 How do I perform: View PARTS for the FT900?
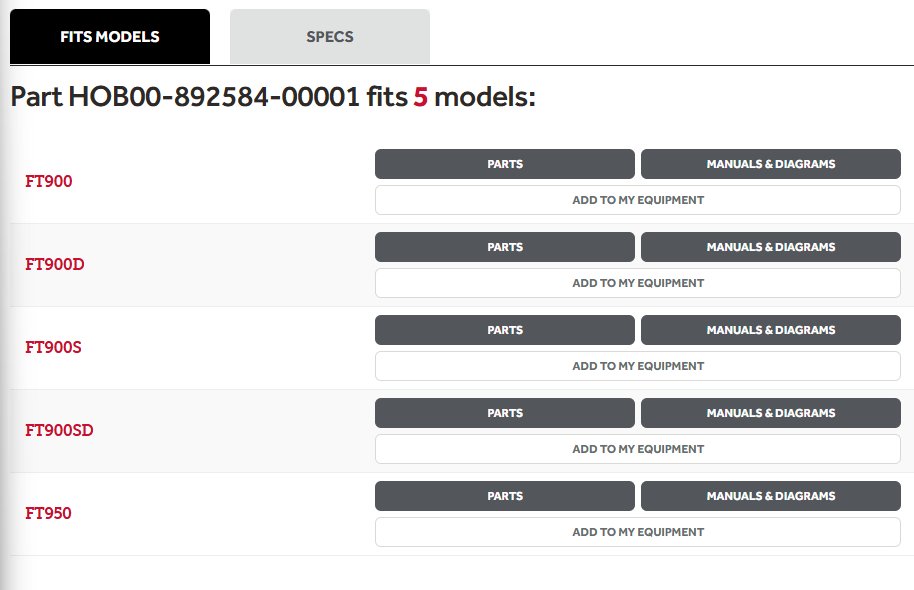point(504,164)
